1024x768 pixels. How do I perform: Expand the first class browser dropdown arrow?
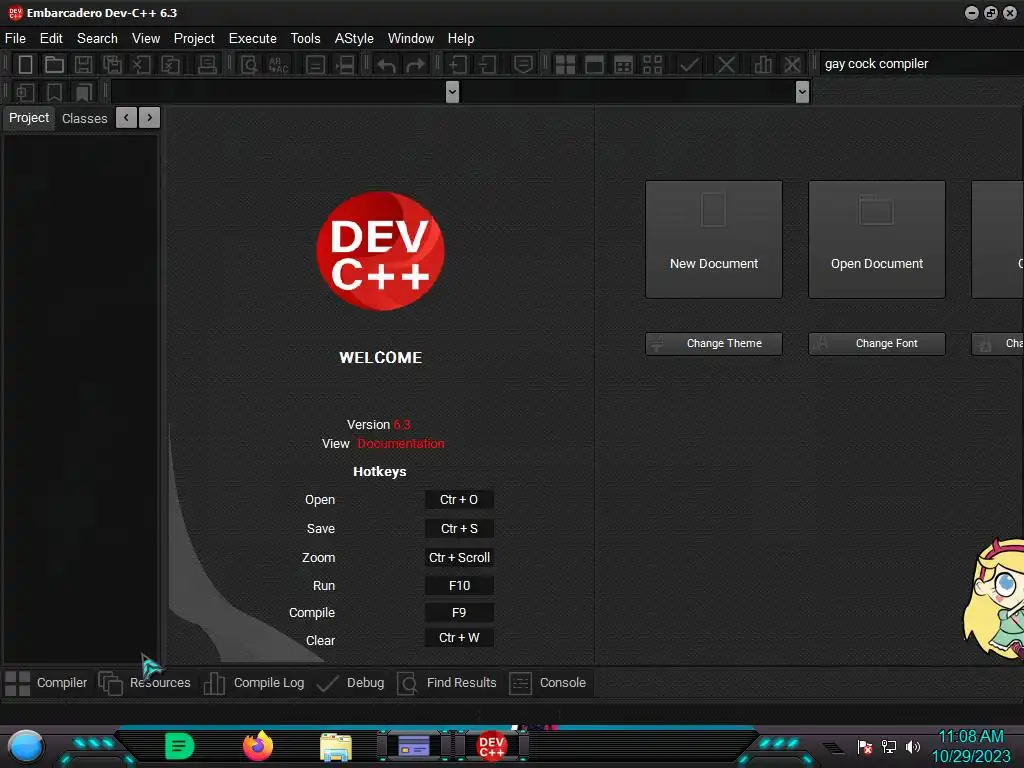pos(452,91)
